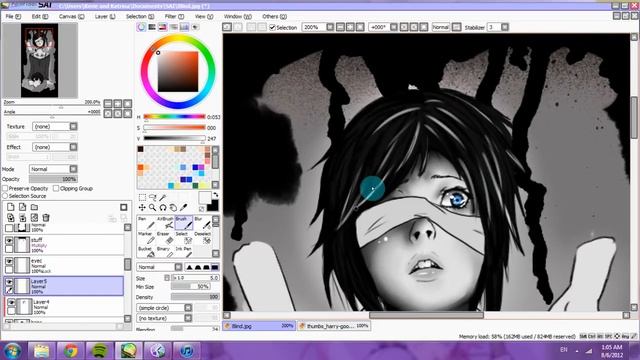Toggle the RGB slider panel
Screen dimensions: 640x360
click(152, 27)
